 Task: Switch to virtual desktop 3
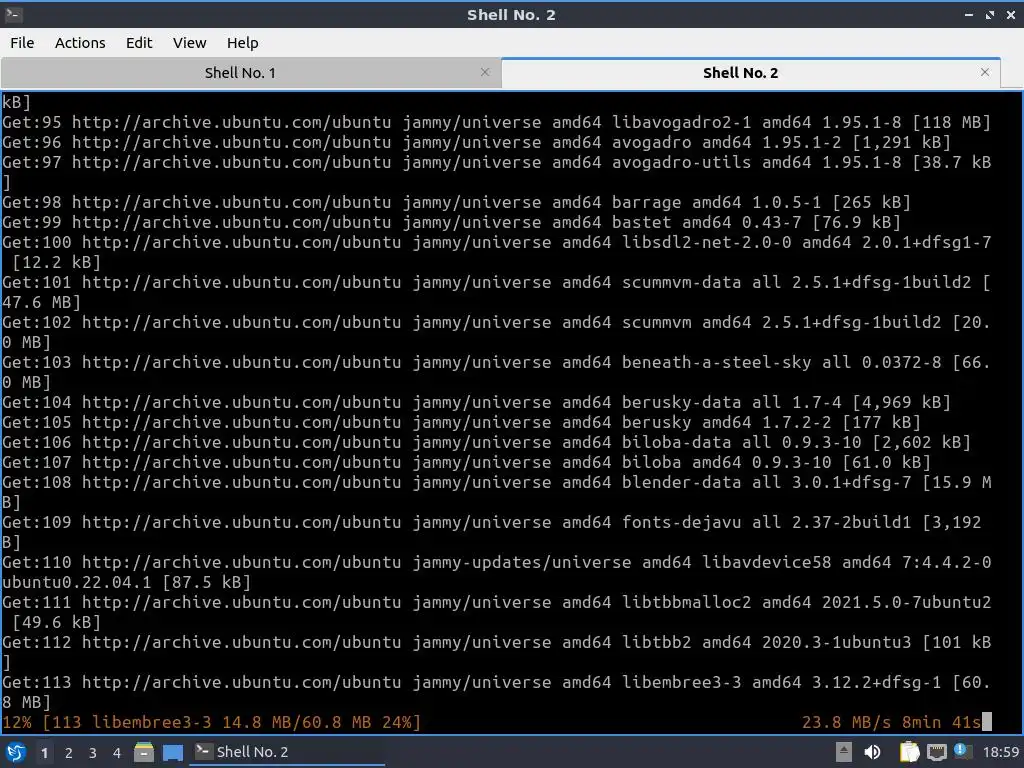(93, 753)
